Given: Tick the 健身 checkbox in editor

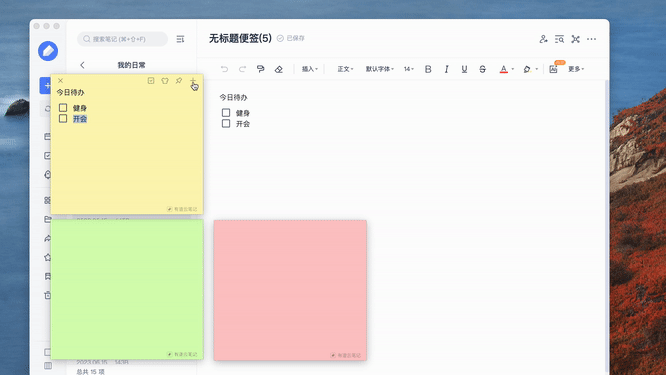Looking at the screenshot, I should click(x=226, y=113).
